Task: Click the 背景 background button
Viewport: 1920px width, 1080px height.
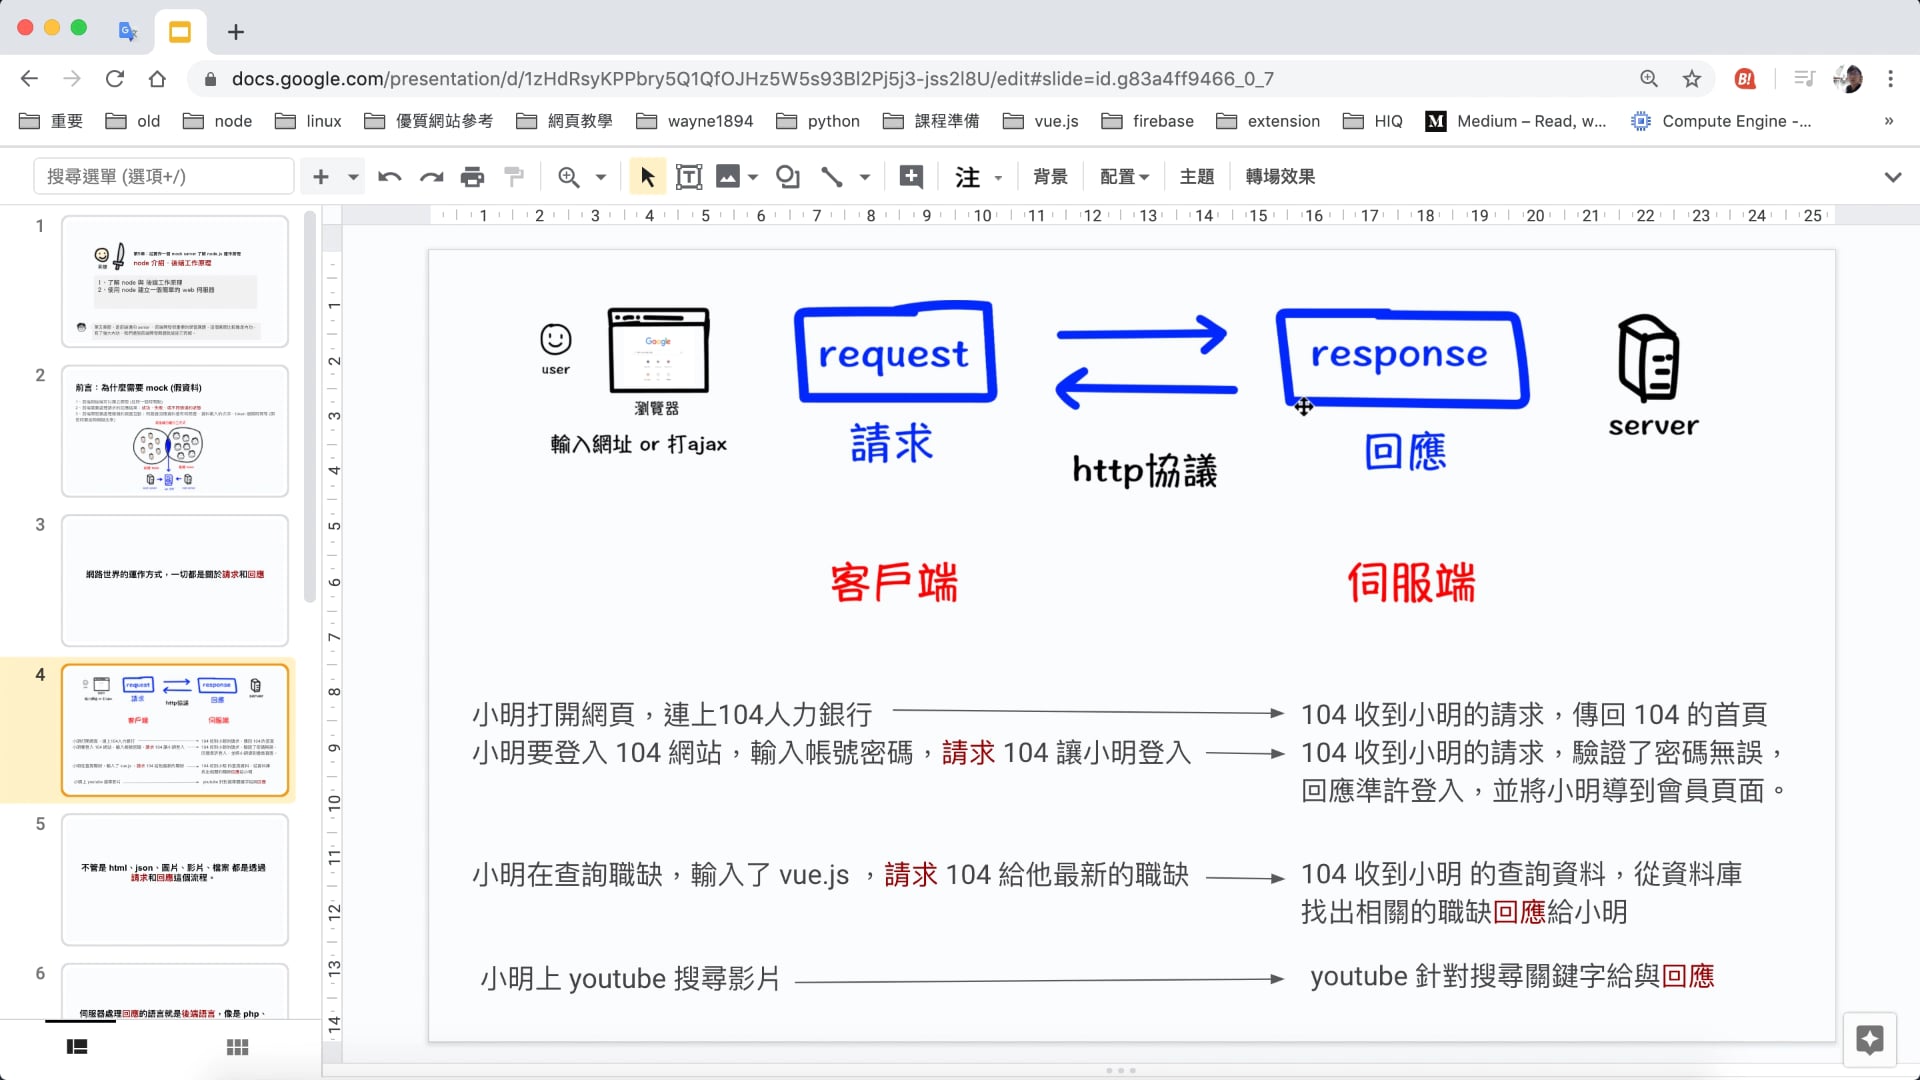Action: [x=1050, y=177]
